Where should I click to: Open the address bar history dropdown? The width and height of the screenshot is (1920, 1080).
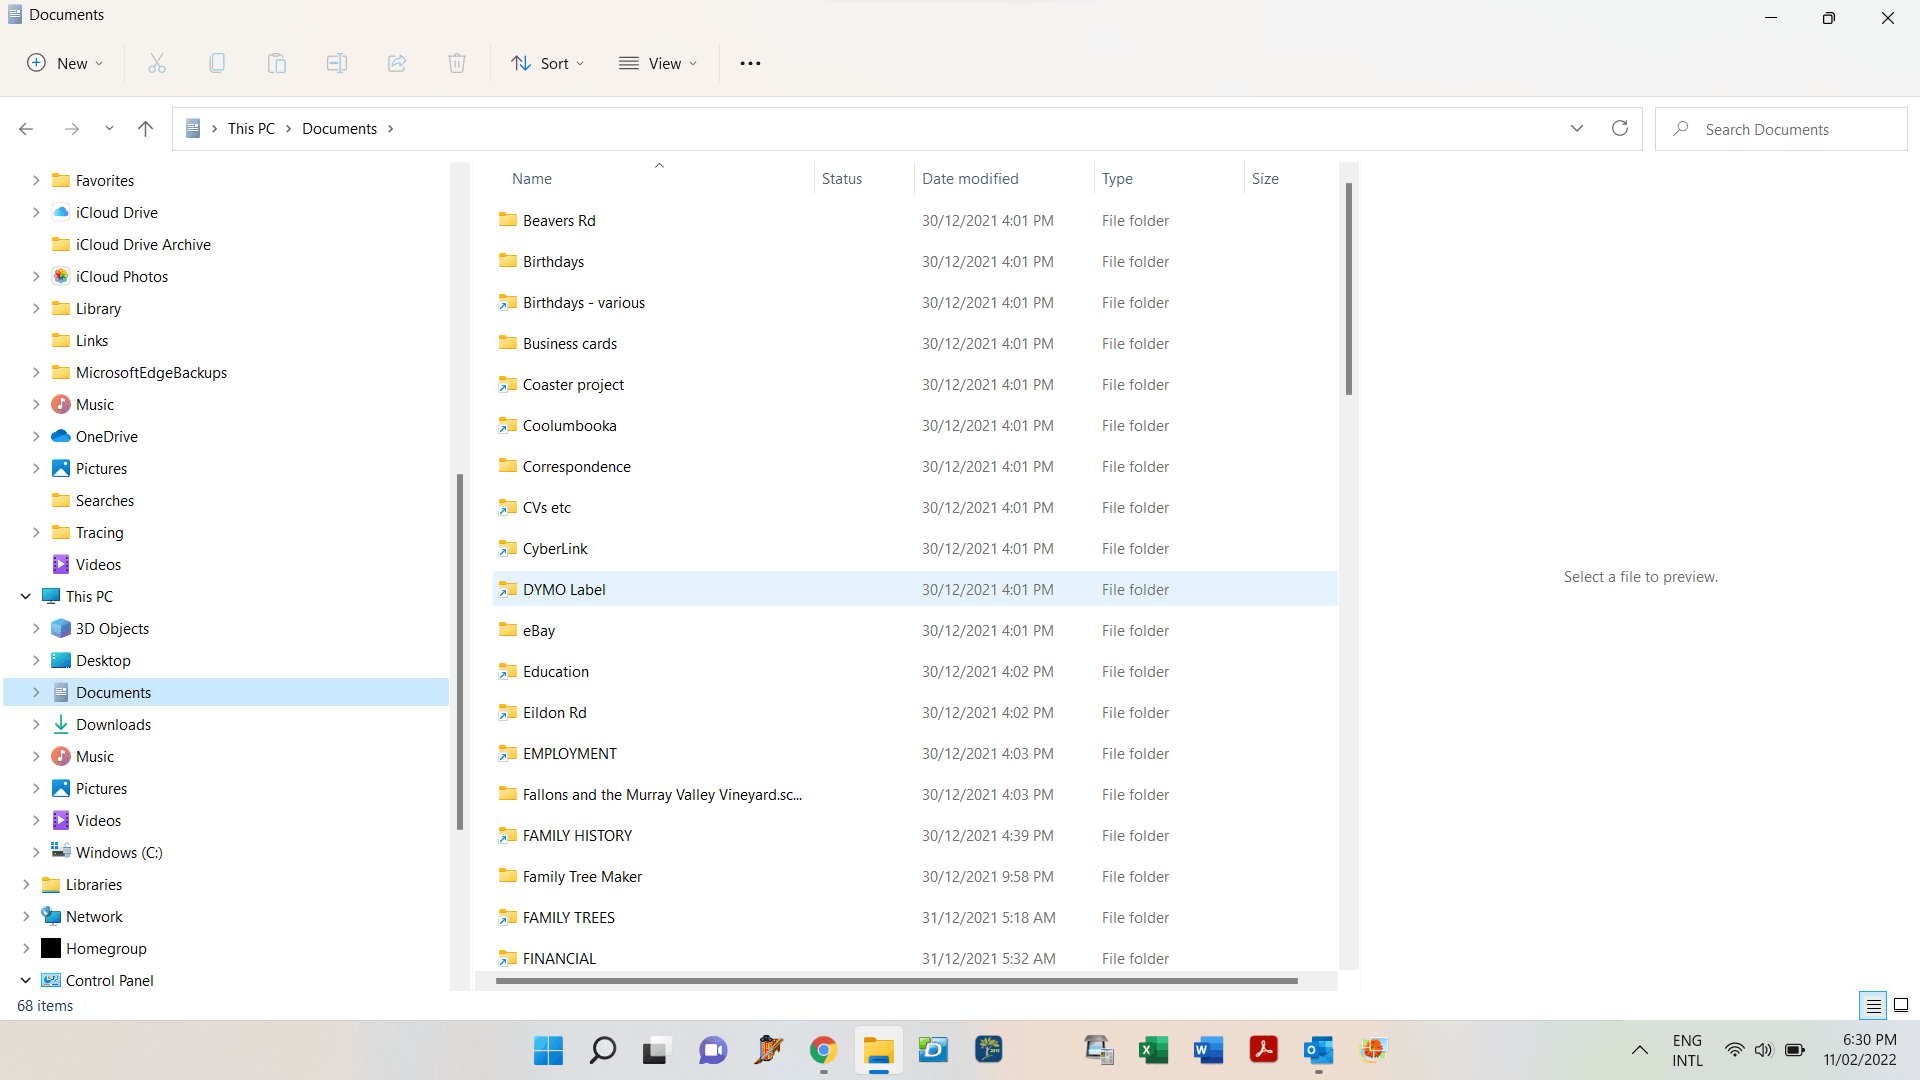[x=1577, y=128]
